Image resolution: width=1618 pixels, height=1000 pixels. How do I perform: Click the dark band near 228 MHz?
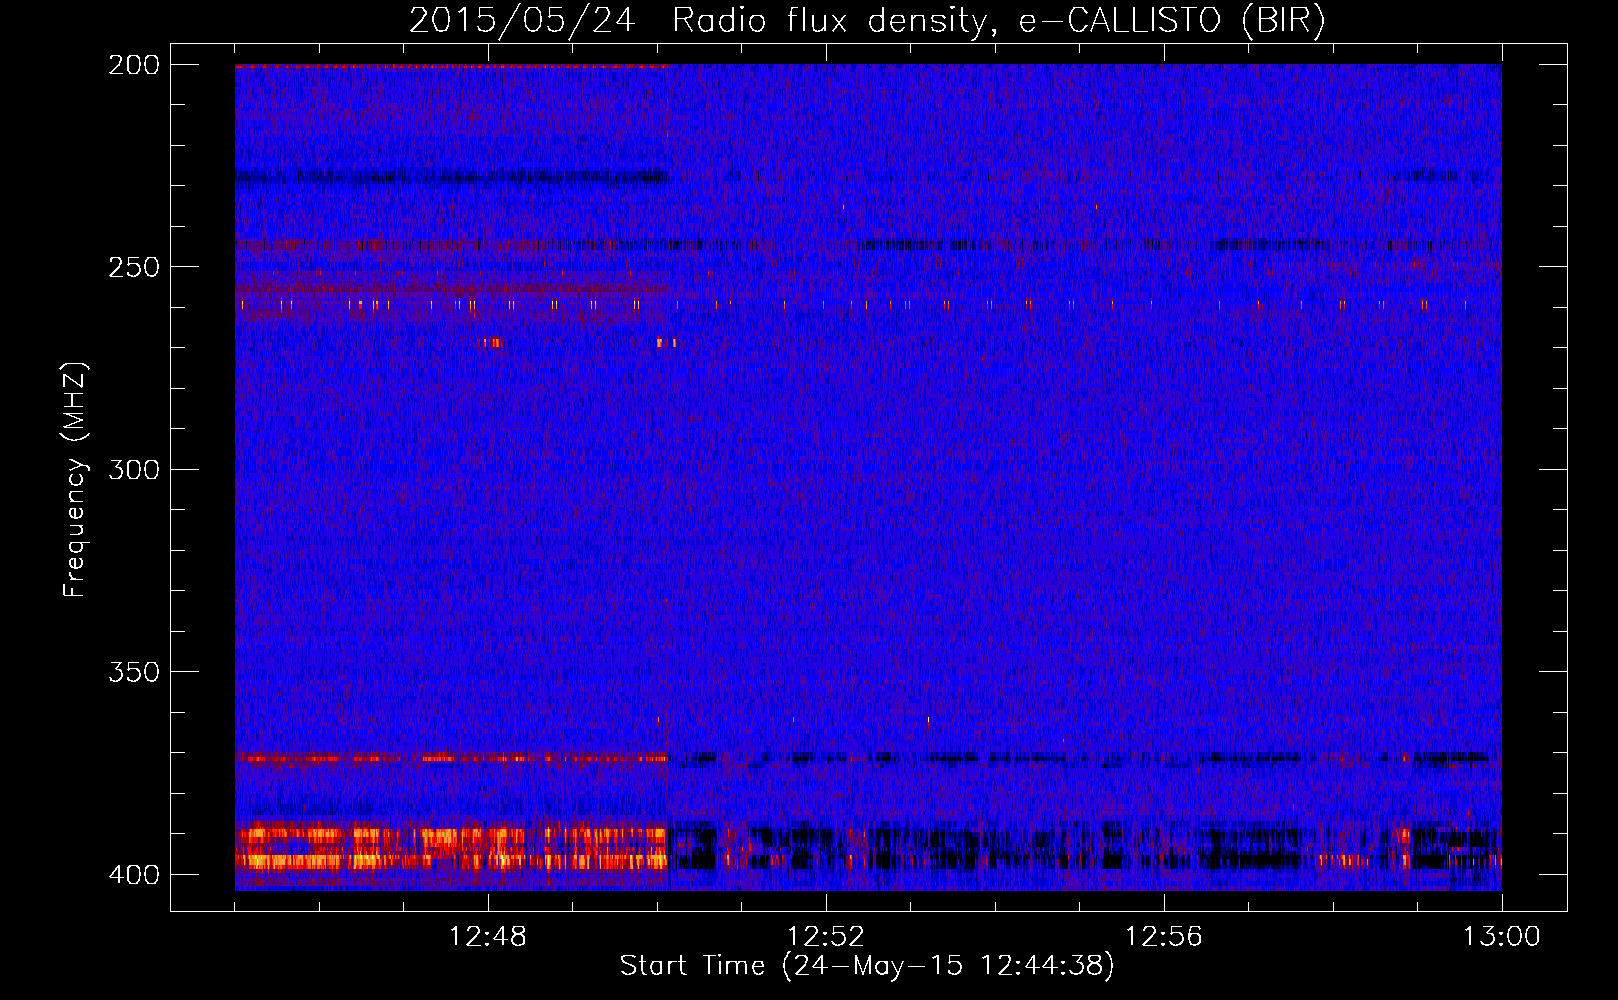tap(451, 177)
